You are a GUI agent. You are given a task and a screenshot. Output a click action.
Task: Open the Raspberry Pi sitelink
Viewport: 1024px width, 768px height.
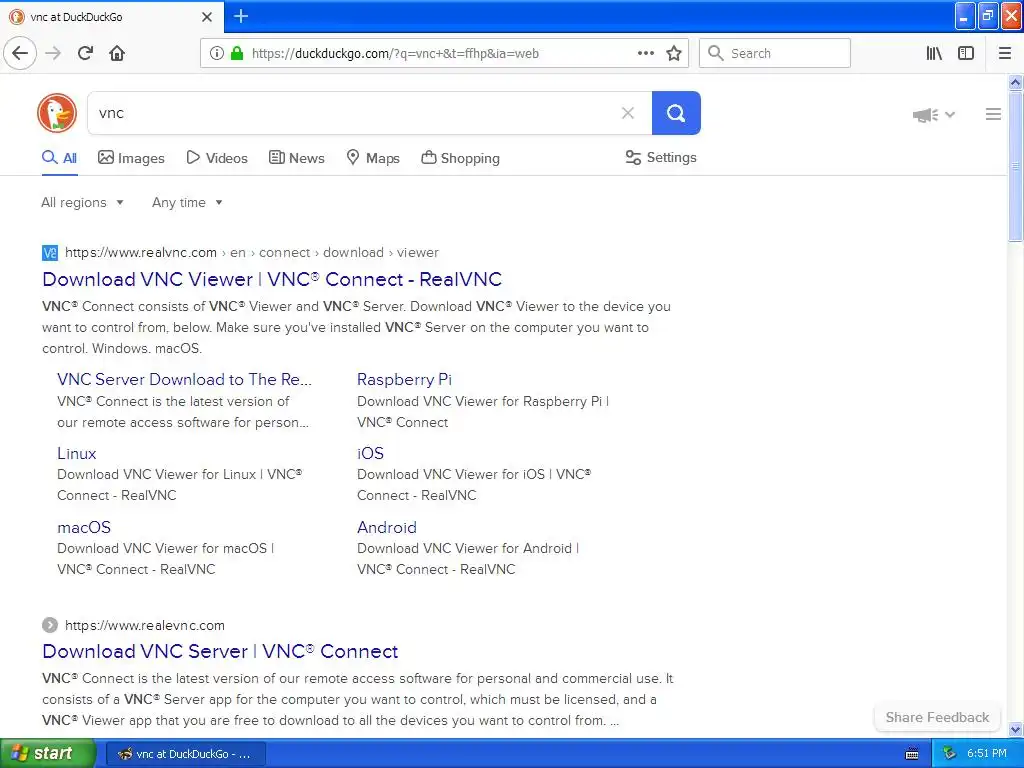404,379
